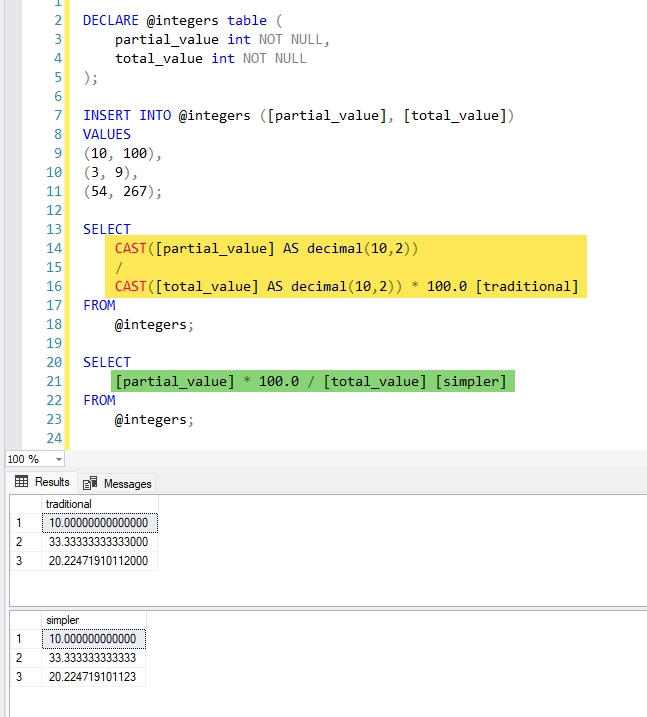Select row 3 header in simpler grid
Image resolution: width=647 pixels, height=717 pixels.
click(26, 677)
